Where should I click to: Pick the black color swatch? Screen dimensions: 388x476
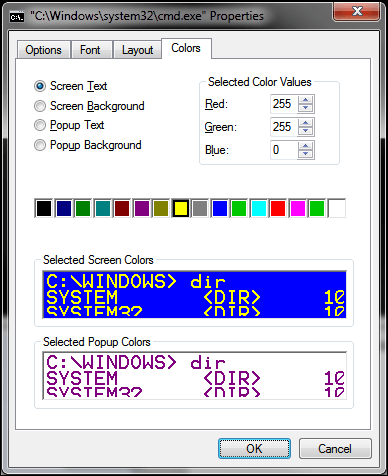coord(44,209)
